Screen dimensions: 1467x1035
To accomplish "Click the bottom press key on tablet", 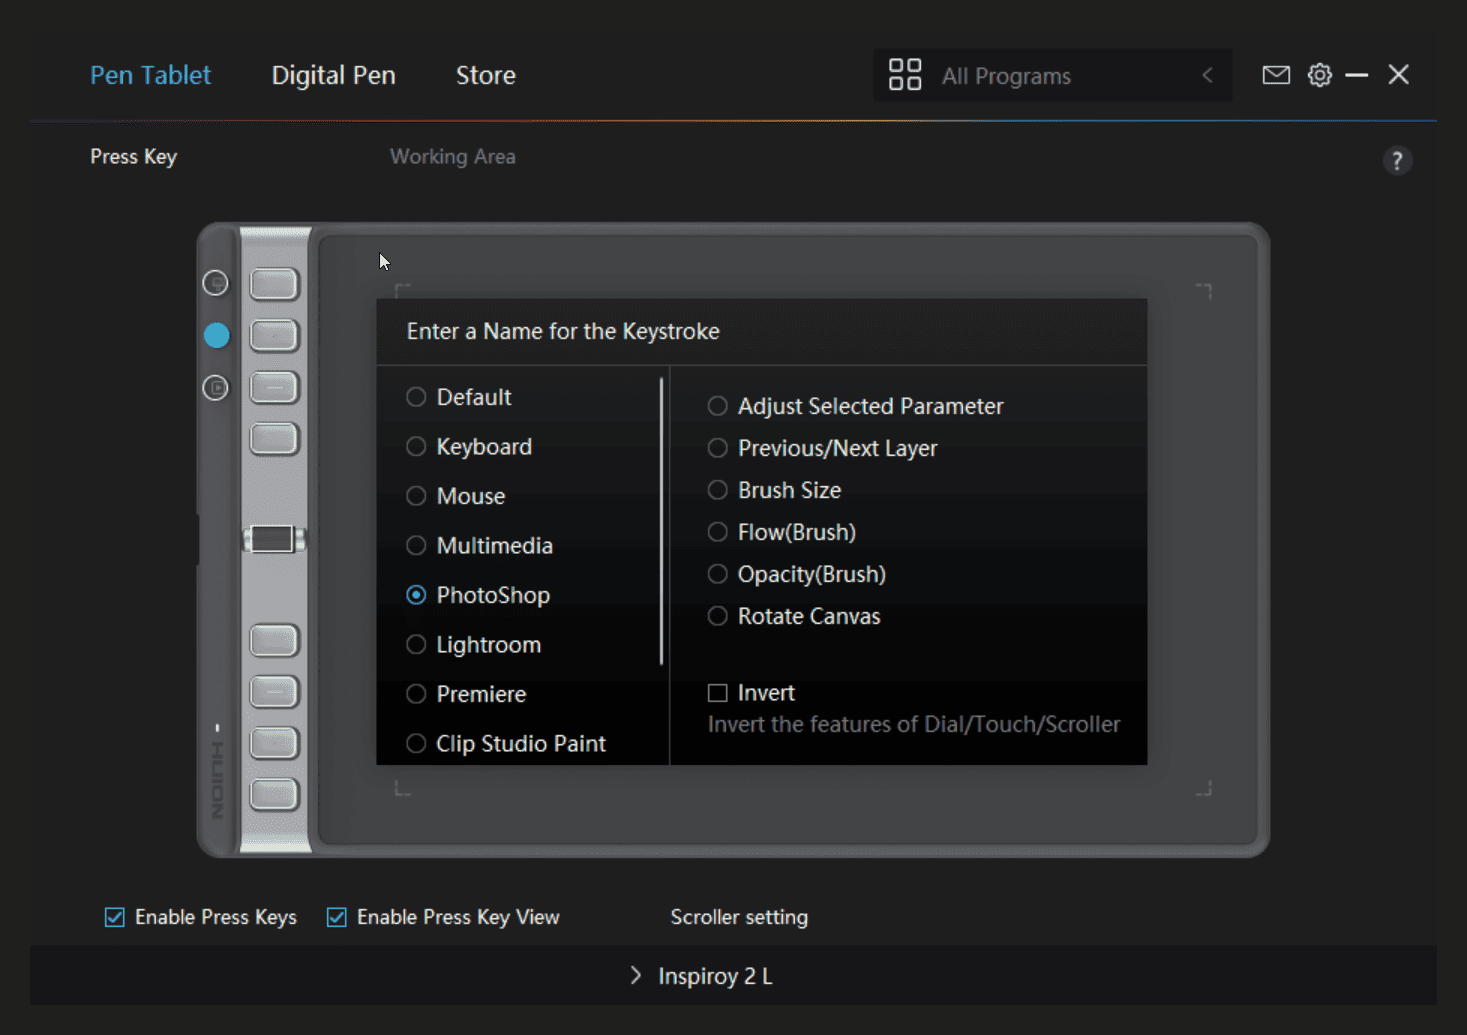I will (274, 795).
